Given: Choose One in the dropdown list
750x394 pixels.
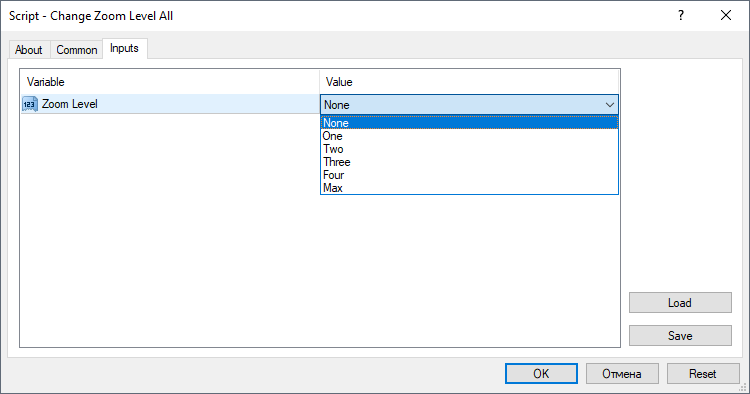Looking at the screenshot, I should [469, 136].
